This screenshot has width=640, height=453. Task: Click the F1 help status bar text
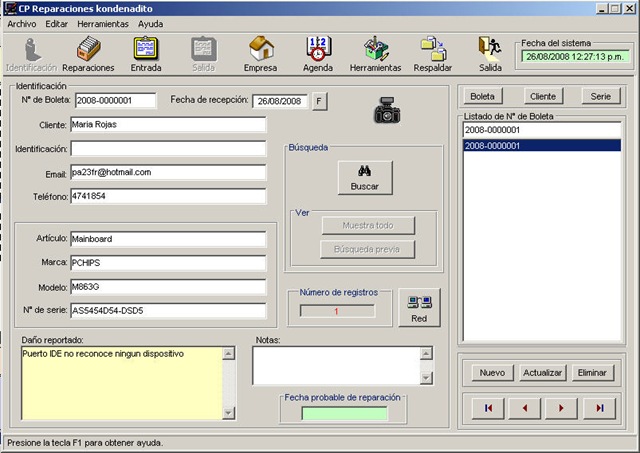85,443
